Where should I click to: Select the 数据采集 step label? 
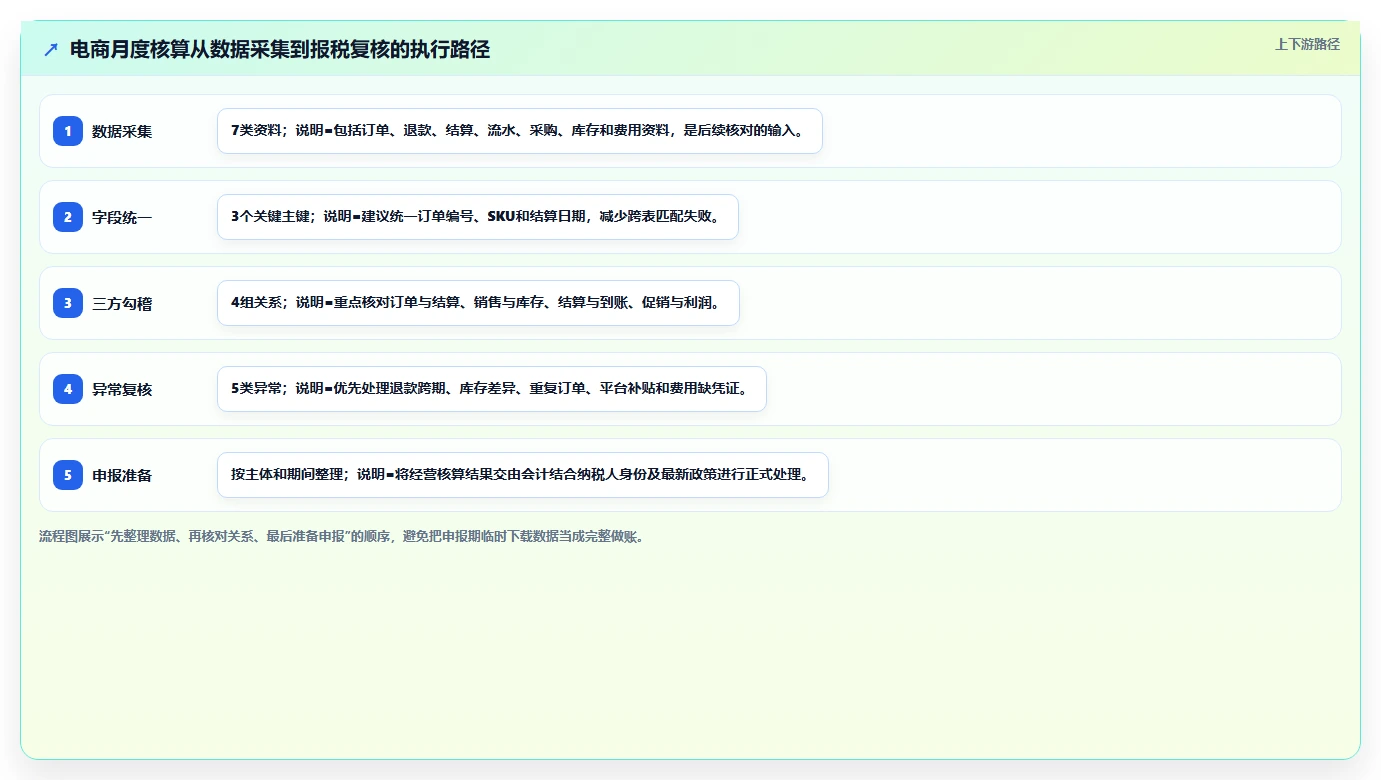122,131
